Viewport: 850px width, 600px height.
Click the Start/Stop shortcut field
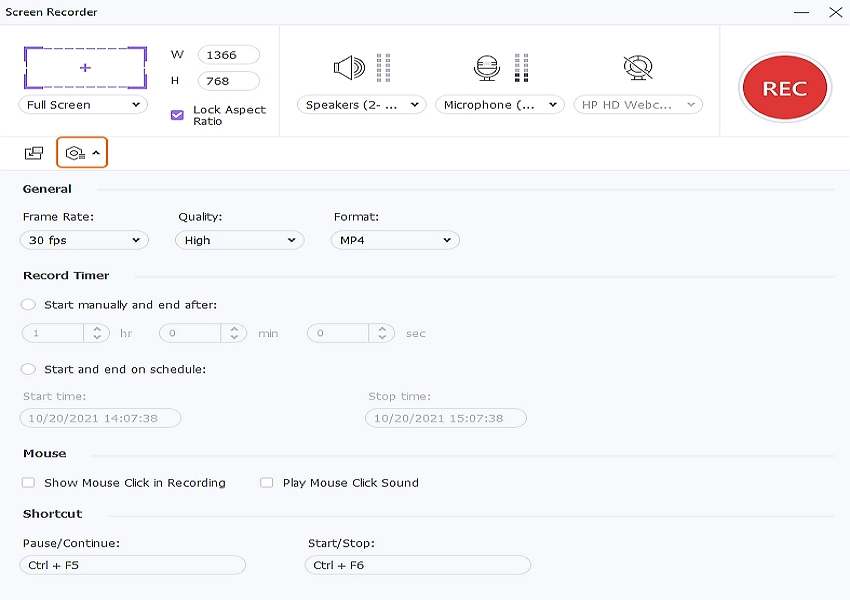(417, 565)
